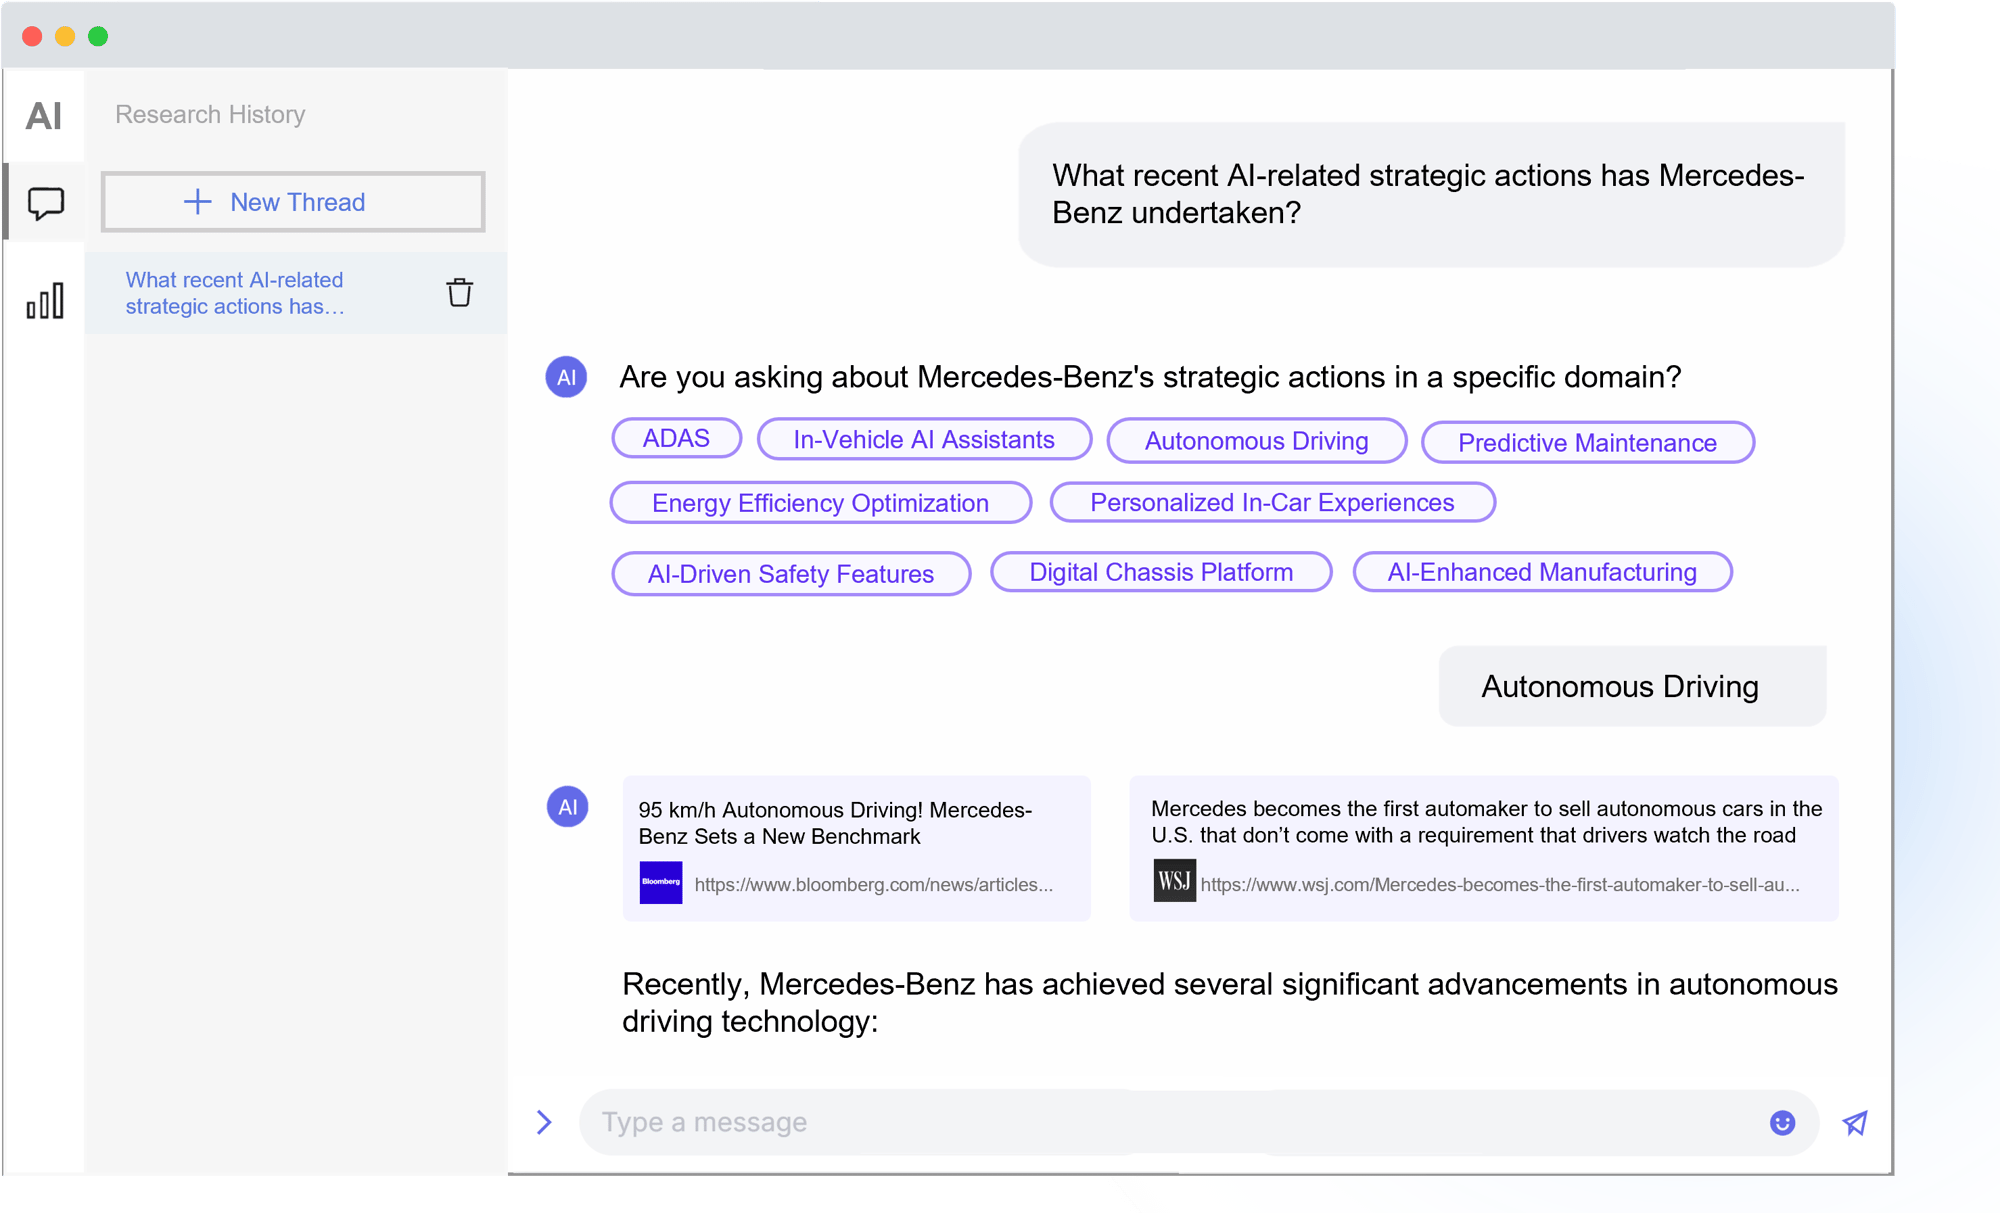Click the send message paper plane icon

click(x=1855, y=1123)
